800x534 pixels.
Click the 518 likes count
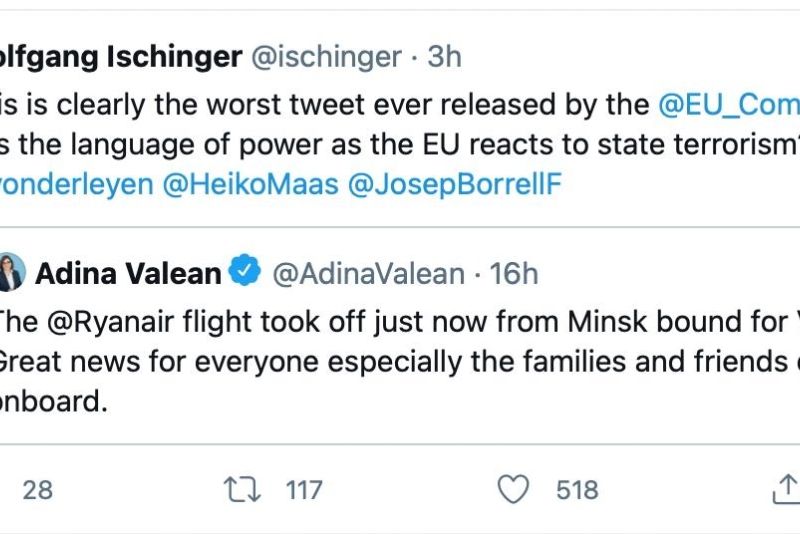[x=577, y=490]
